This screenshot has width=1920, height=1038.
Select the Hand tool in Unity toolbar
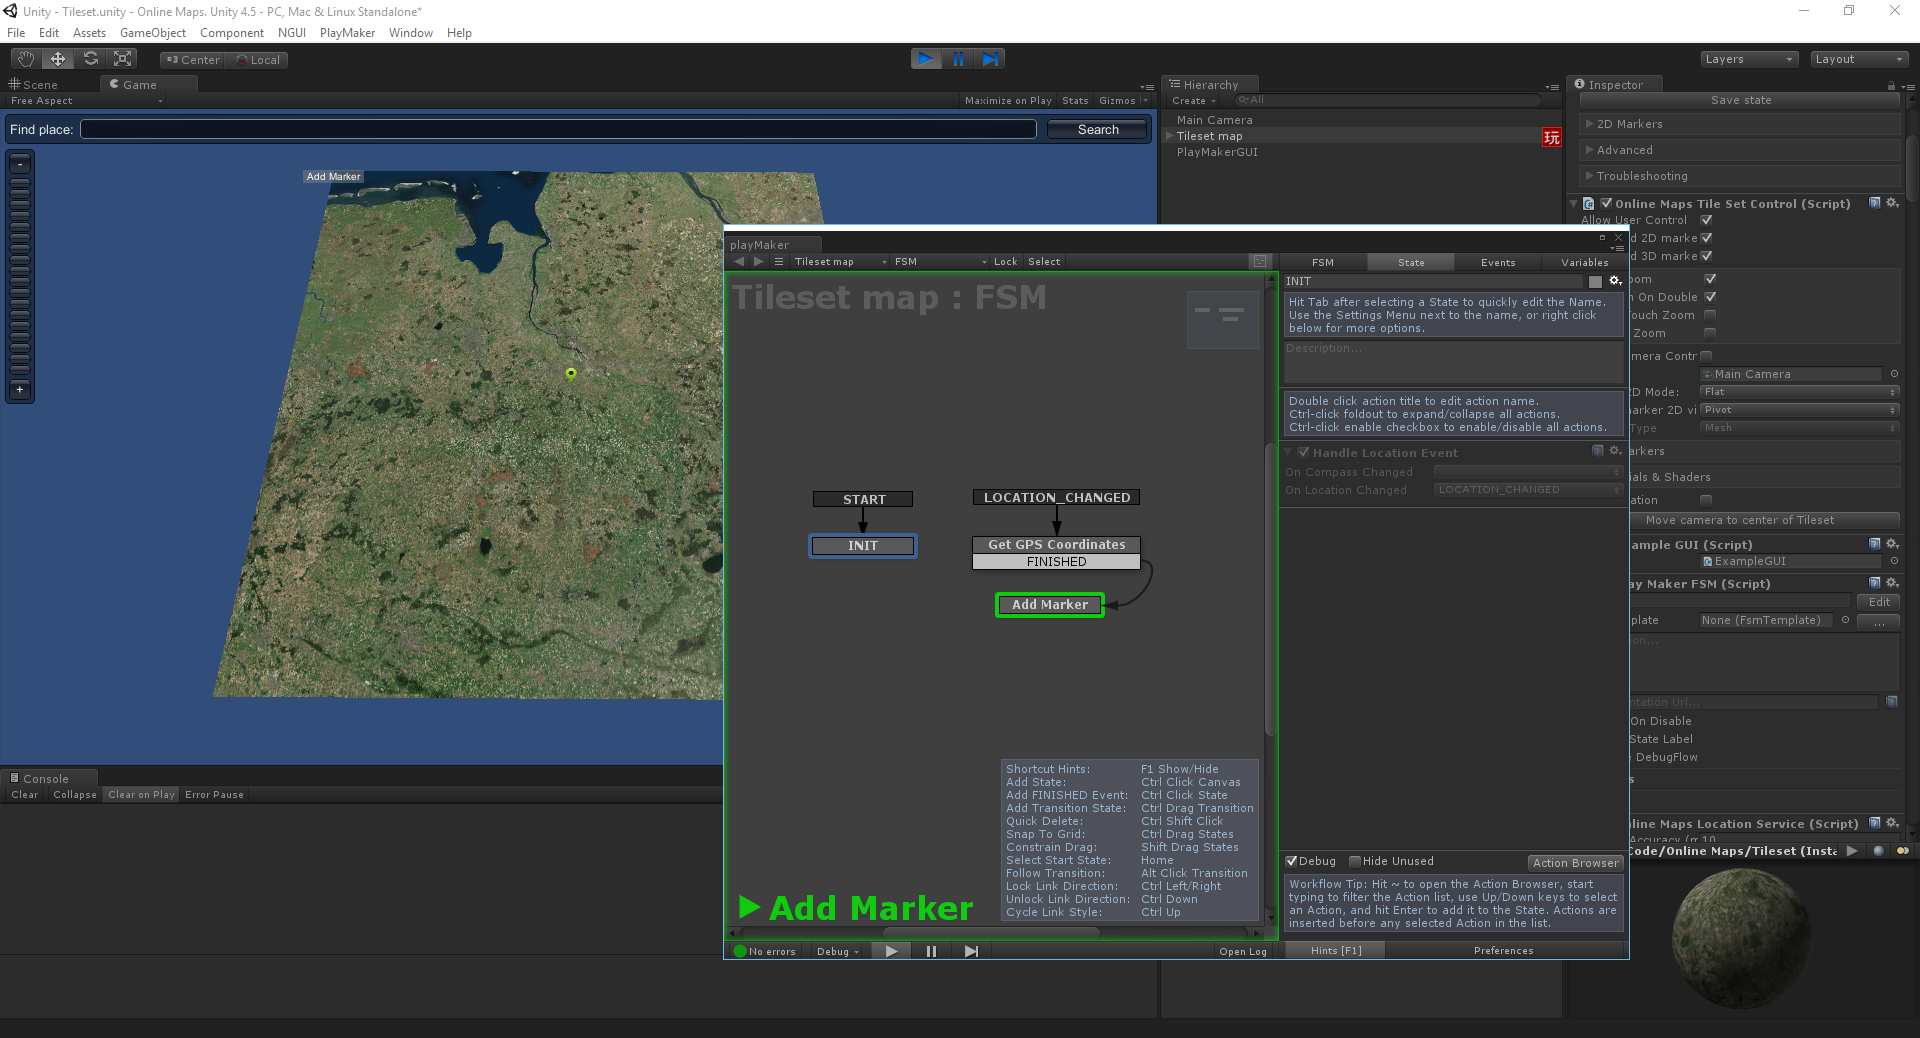(26, 59)
